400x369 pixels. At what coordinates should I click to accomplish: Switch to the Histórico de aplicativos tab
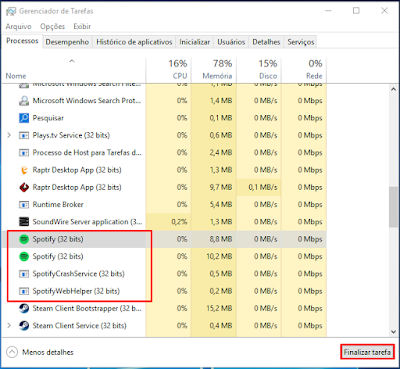pos(134,42)
